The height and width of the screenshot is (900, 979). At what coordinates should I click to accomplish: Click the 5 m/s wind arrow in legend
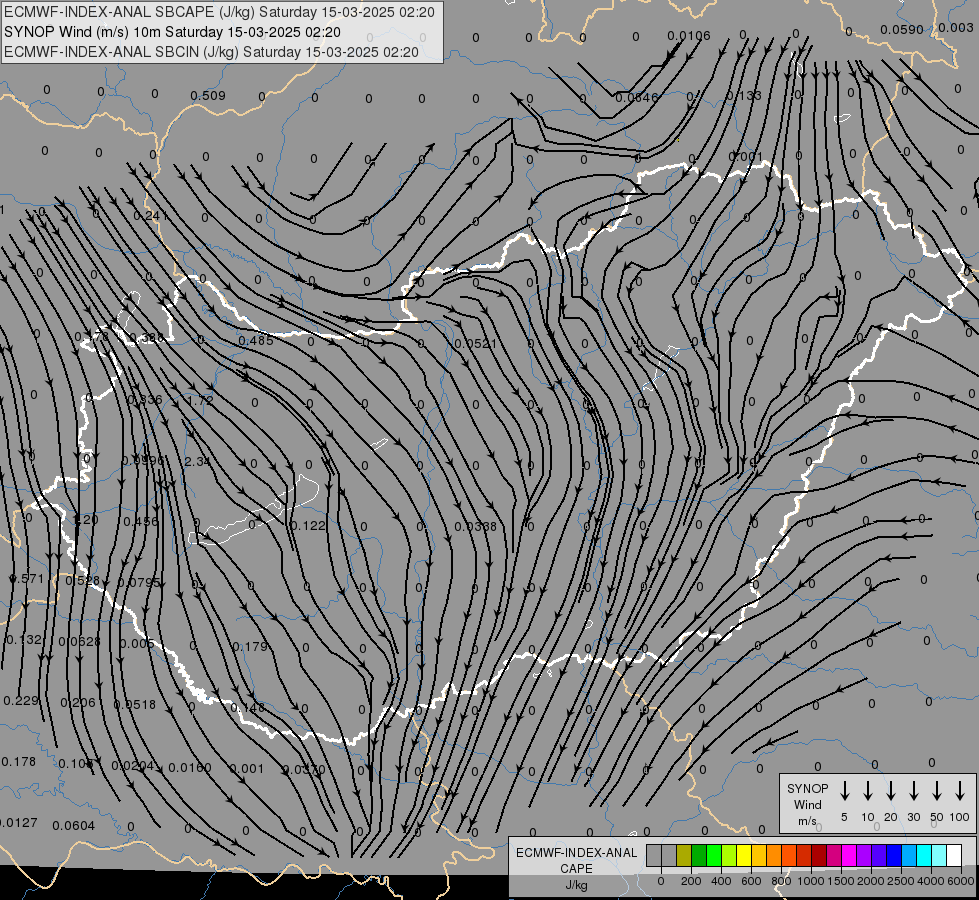[x=845, y=791]
